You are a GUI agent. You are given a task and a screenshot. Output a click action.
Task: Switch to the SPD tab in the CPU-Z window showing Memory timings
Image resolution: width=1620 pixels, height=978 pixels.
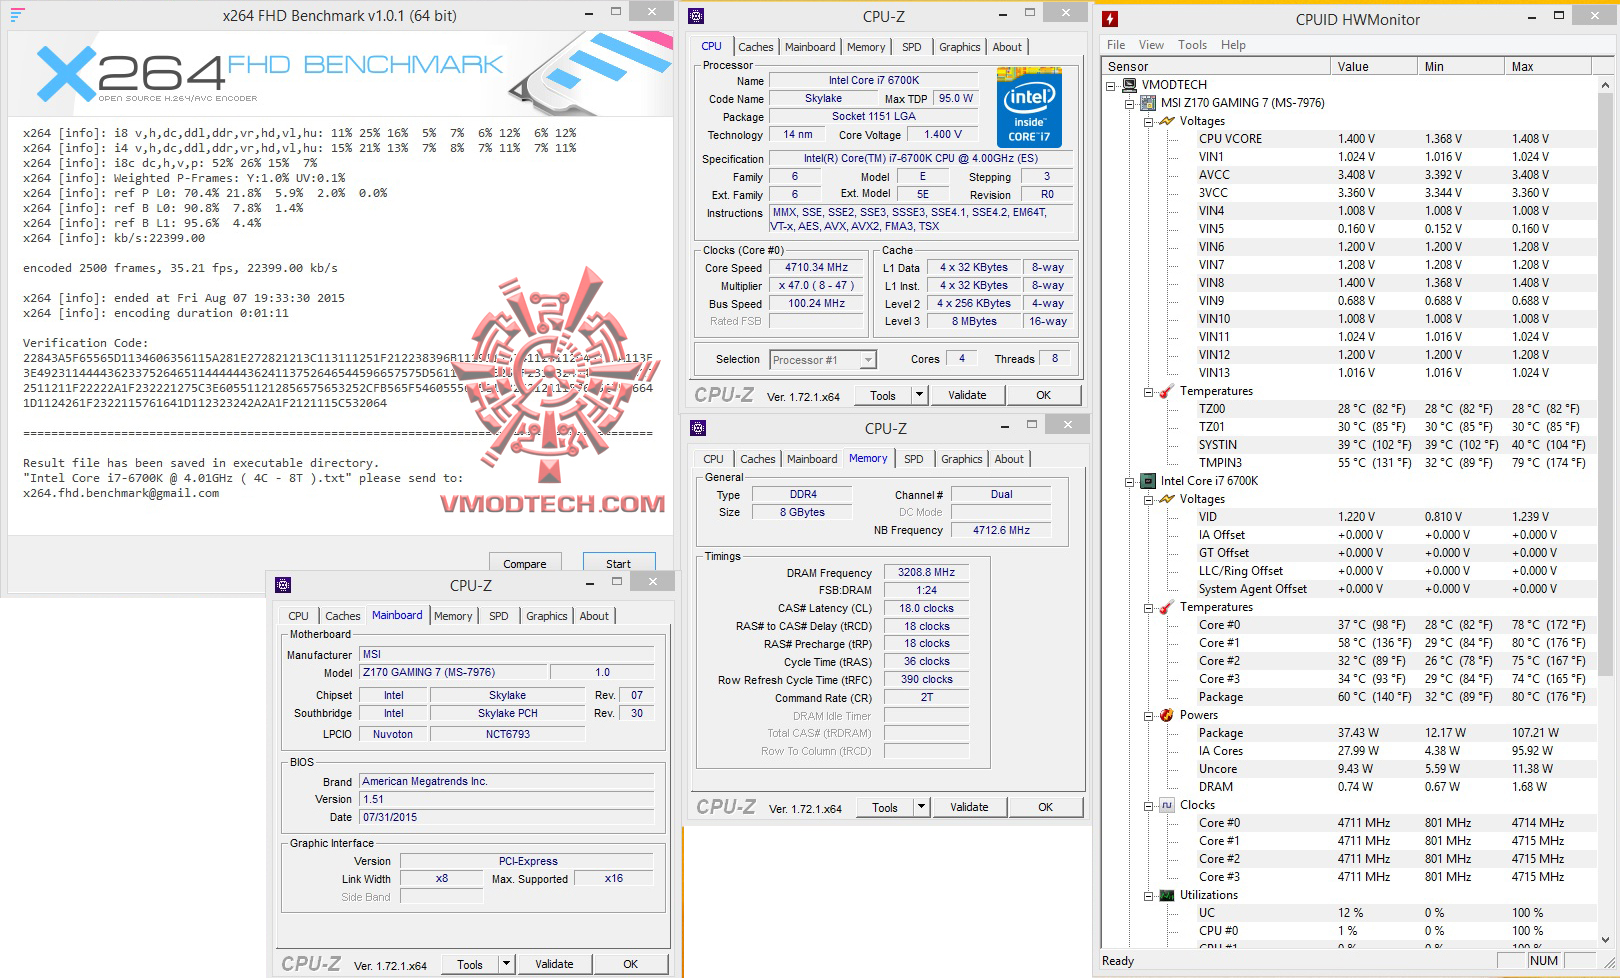coord(913,459)
